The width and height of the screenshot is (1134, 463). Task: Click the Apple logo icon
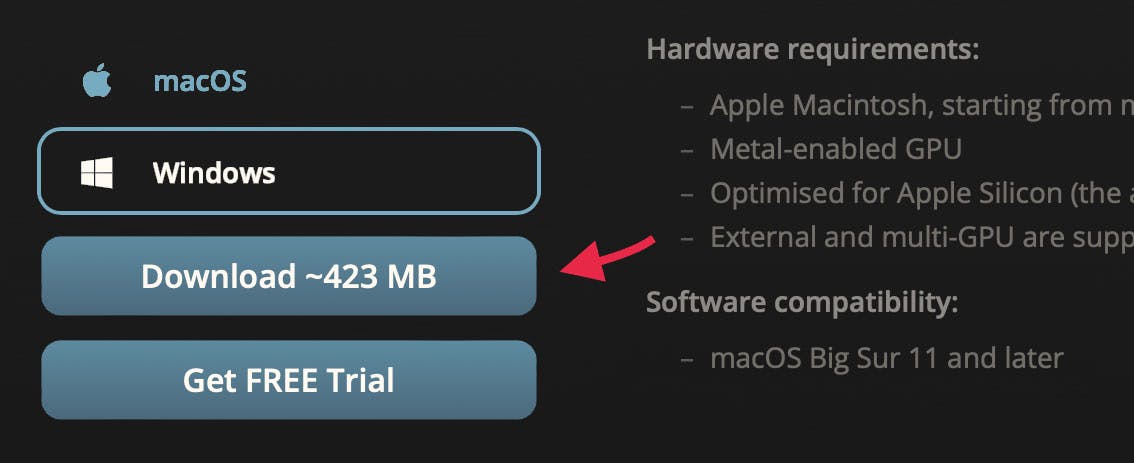point(97,80)
